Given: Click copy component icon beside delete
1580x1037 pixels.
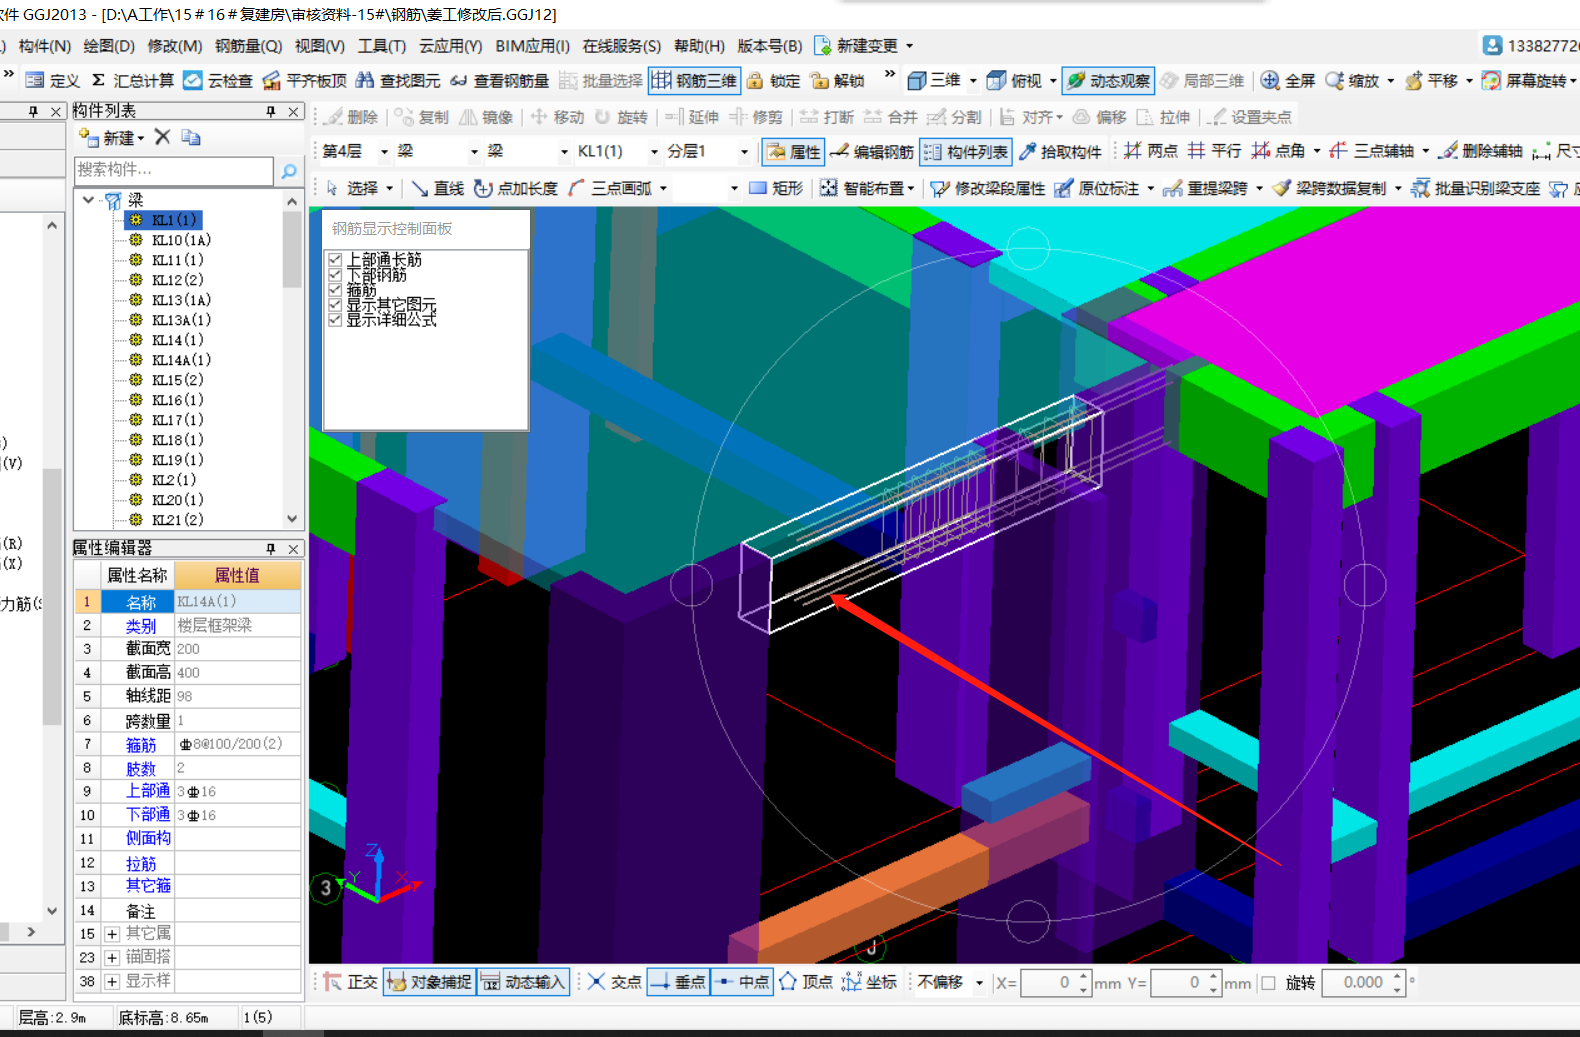Looking at the screenshot, I should pyautogui.click(x=191, y=137).
